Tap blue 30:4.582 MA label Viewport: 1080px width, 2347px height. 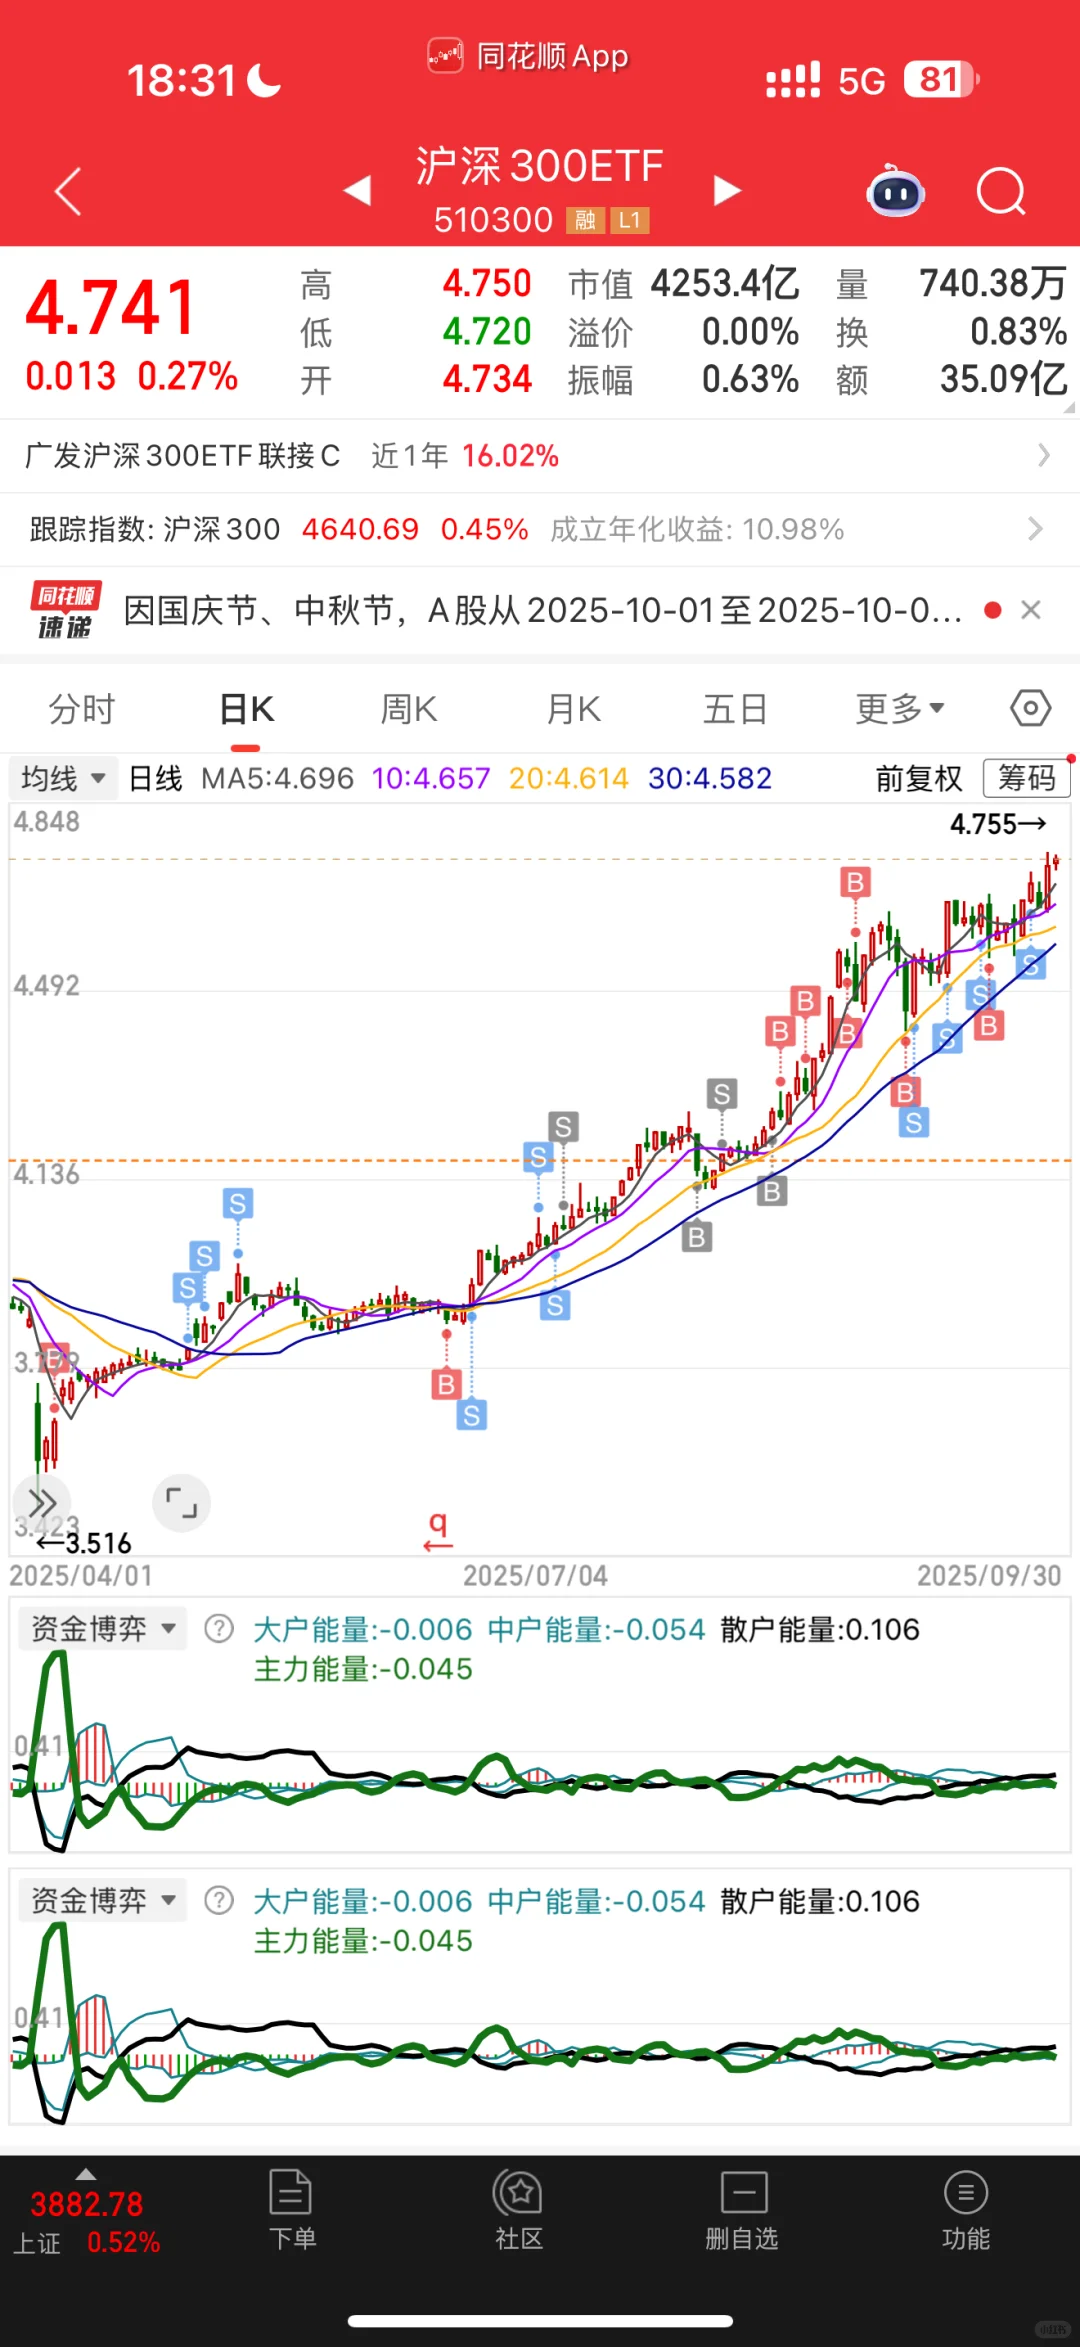pyautogui.click(x=710, y=778)
